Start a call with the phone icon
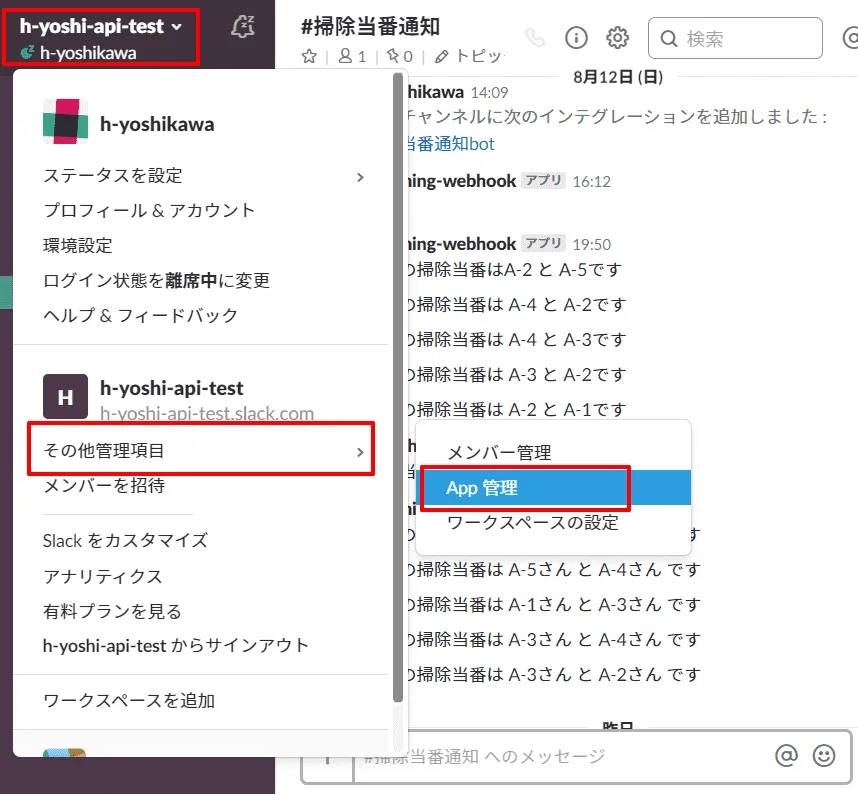858x794 pixels. click(536, 37)
